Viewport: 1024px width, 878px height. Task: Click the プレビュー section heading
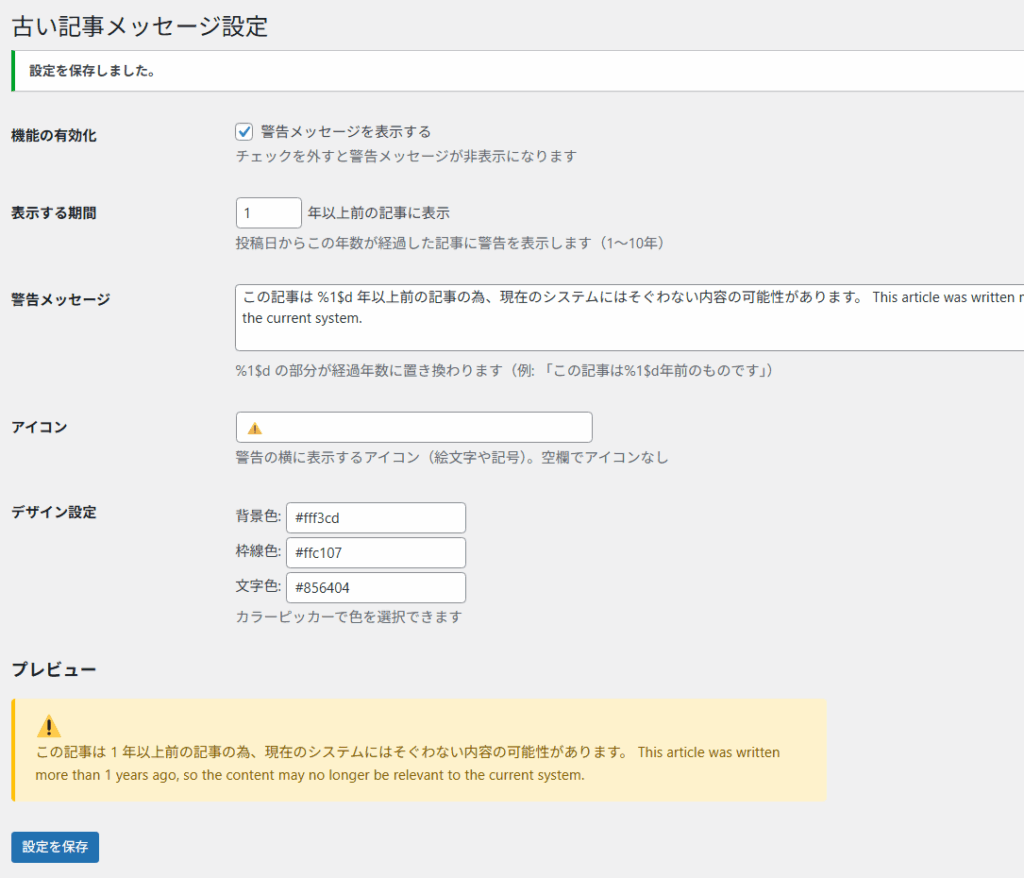[x=54, y=669]
